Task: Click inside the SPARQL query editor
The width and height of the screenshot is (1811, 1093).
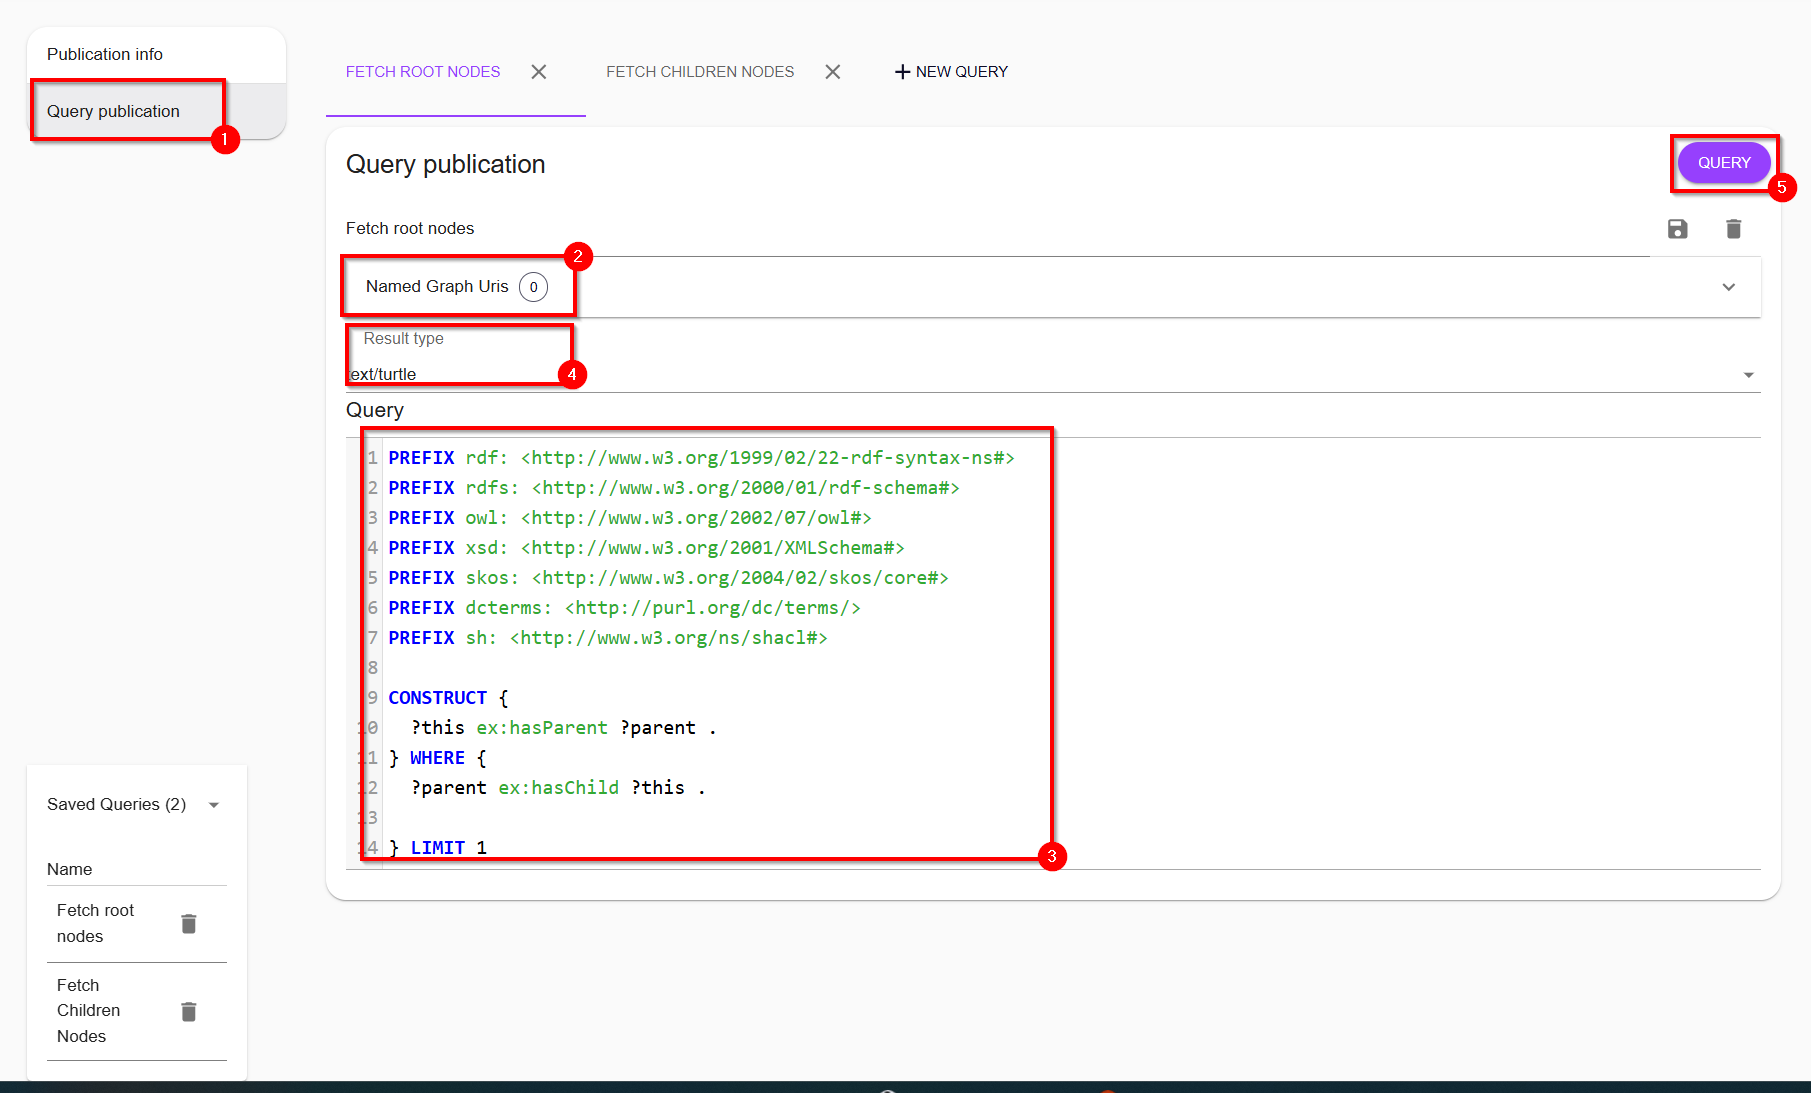Action: coord(700,650)
